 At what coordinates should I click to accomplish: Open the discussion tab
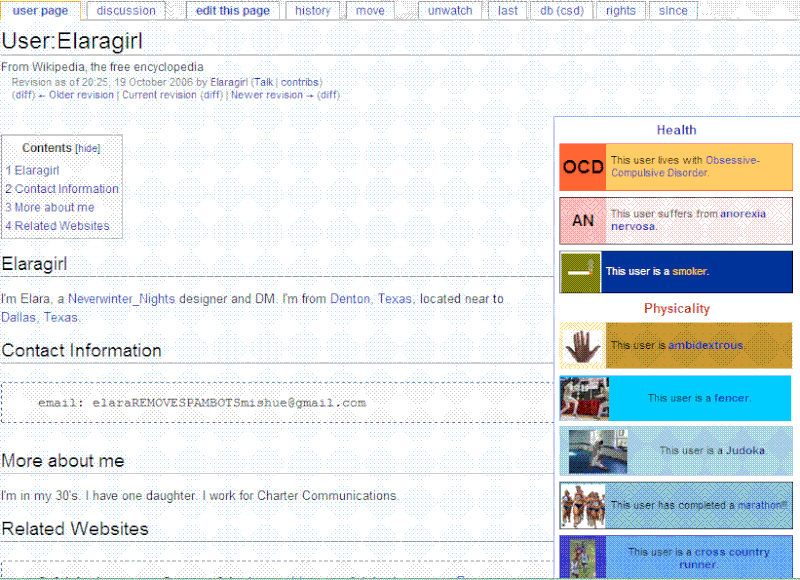tap(126, 11)
